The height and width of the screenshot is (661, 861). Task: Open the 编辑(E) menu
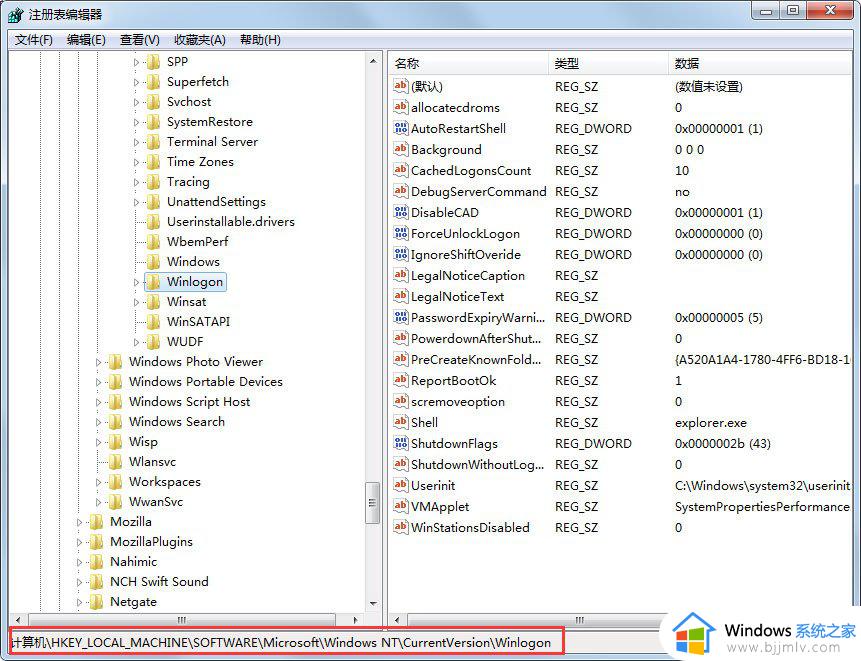86,40
